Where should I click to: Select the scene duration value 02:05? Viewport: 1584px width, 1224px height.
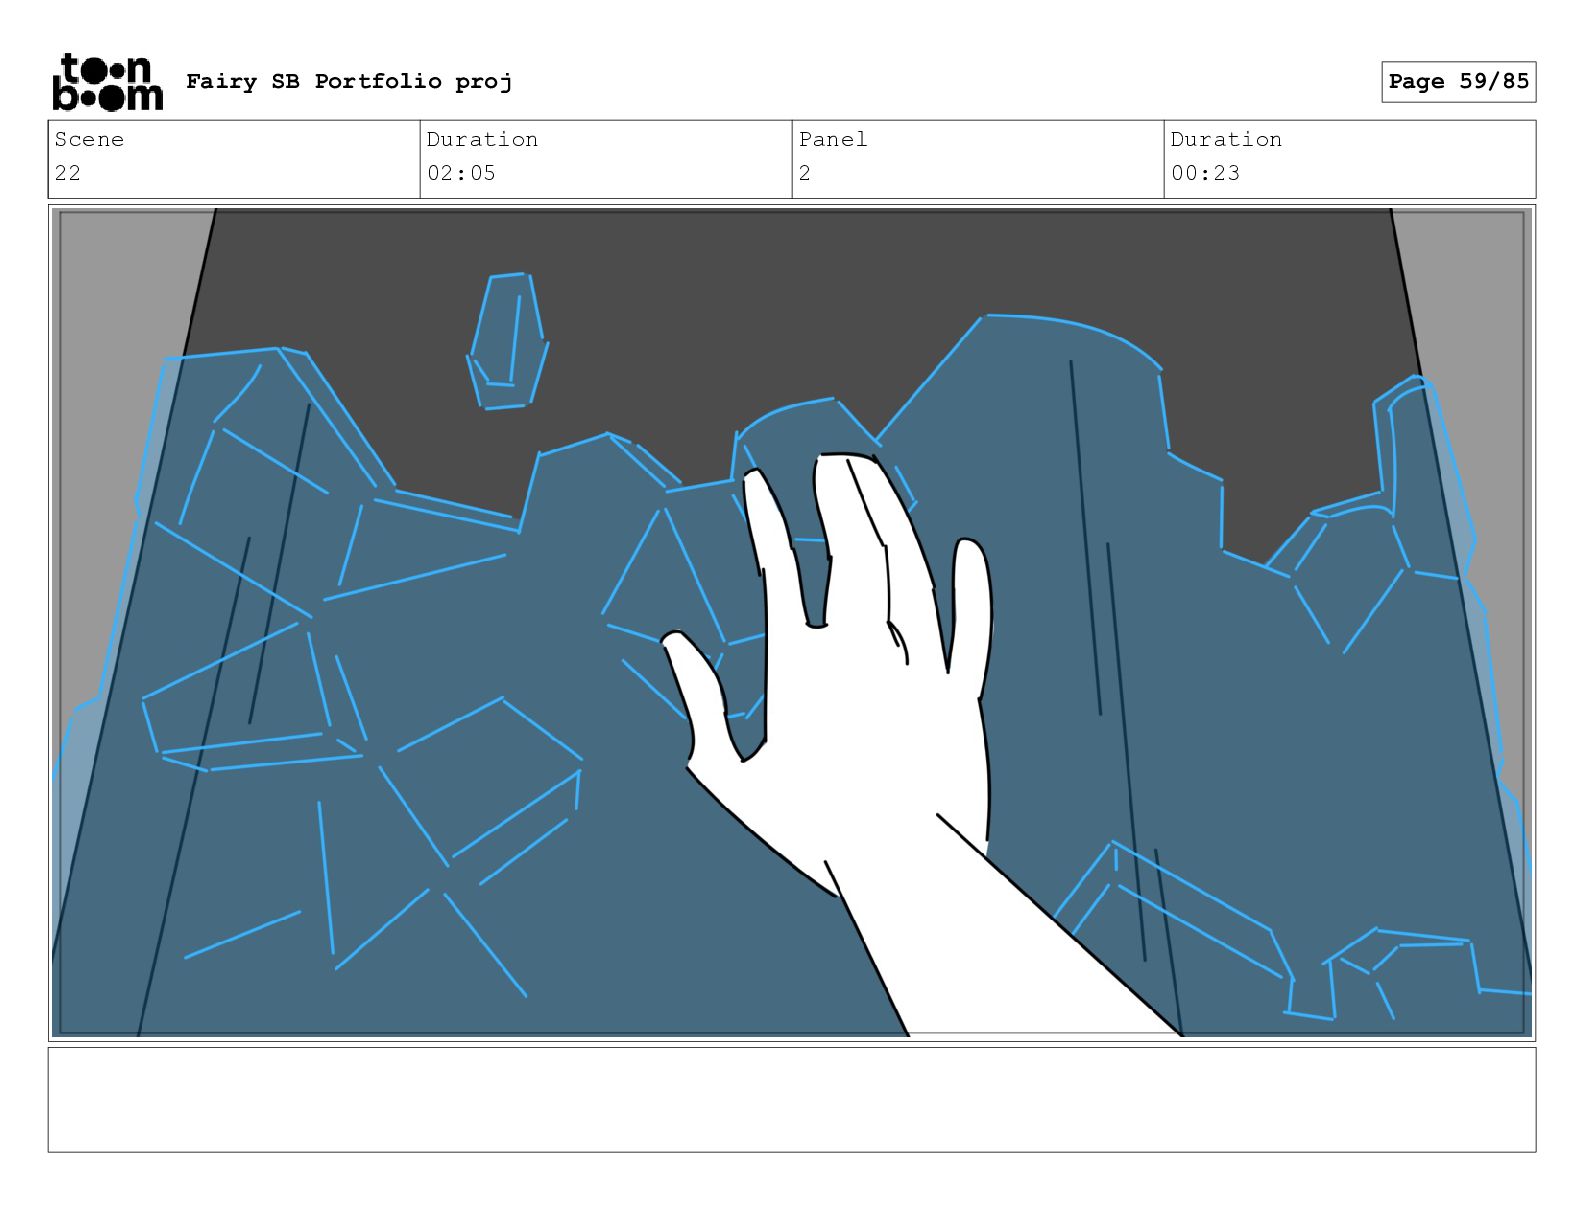pos(461,173)
